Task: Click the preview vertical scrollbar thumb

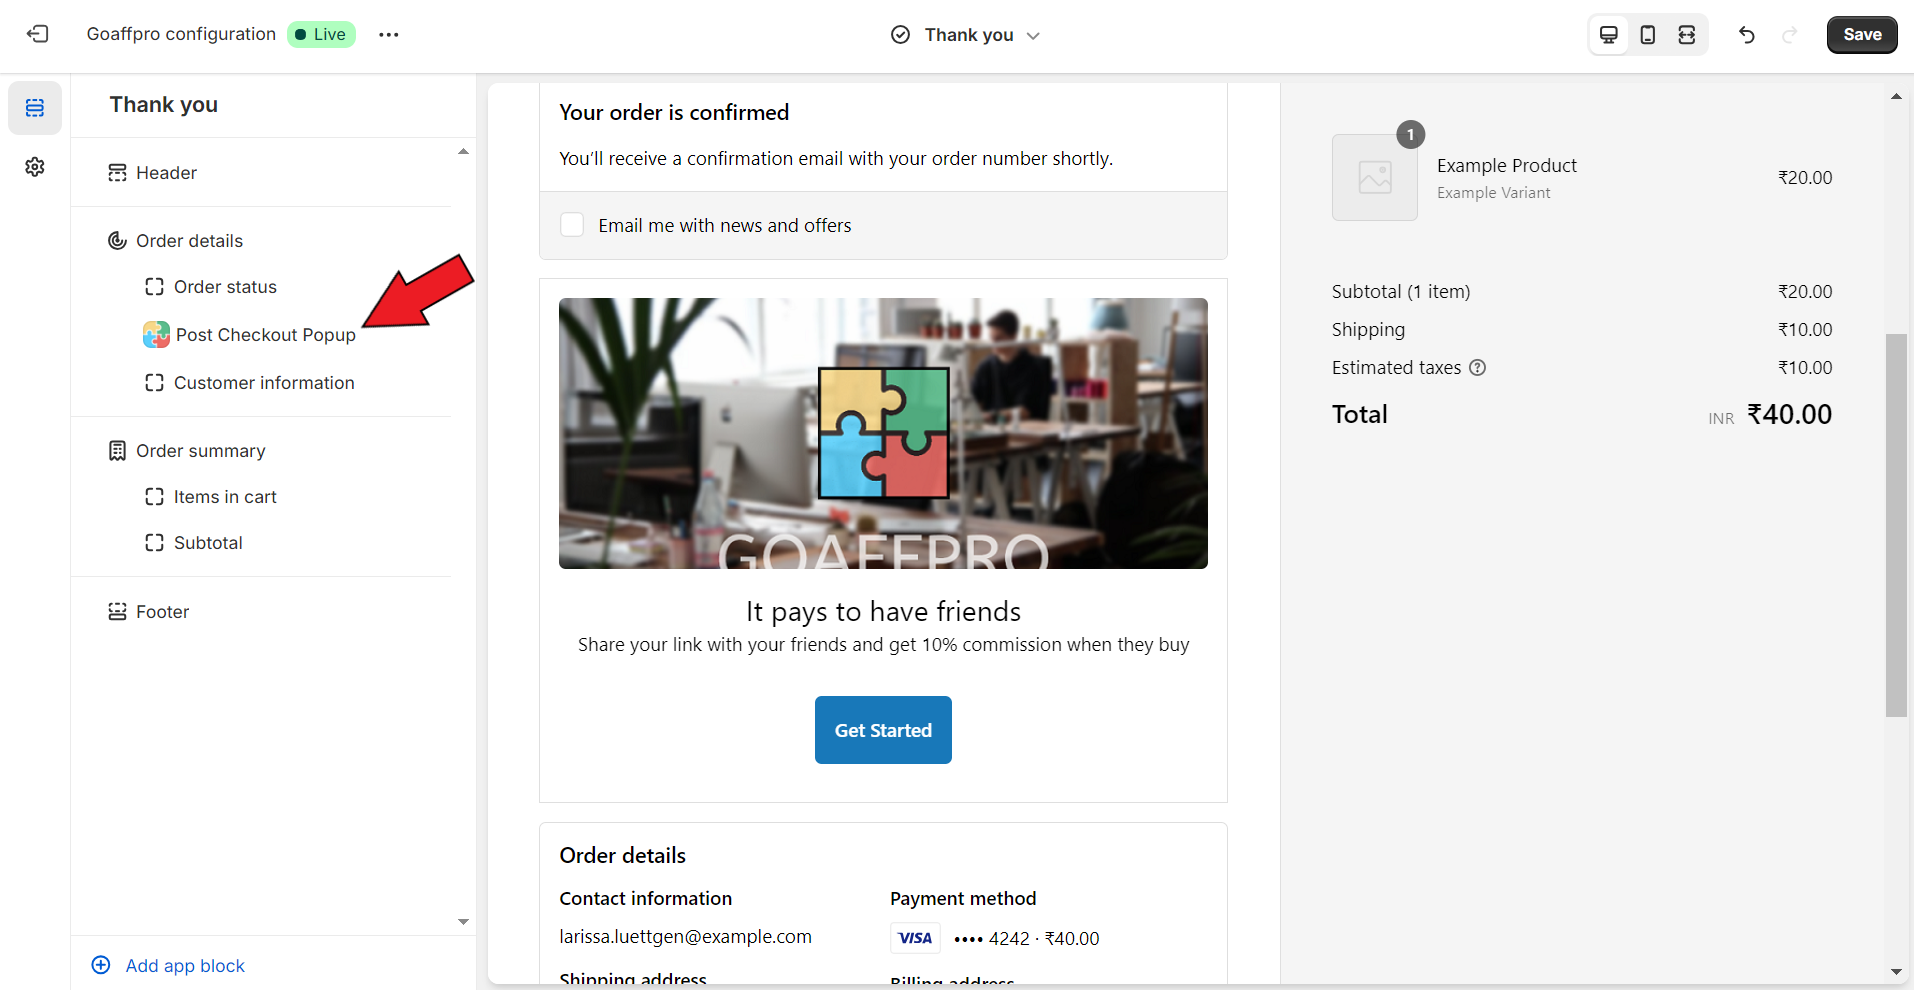Action: pyautogui.click(x=1895, y=525)
